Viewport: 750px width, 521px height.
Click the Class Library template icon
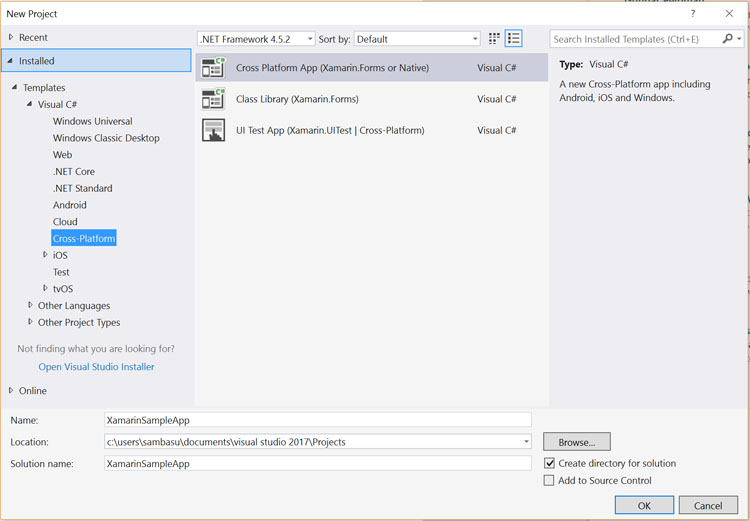(x=213, y=99)
